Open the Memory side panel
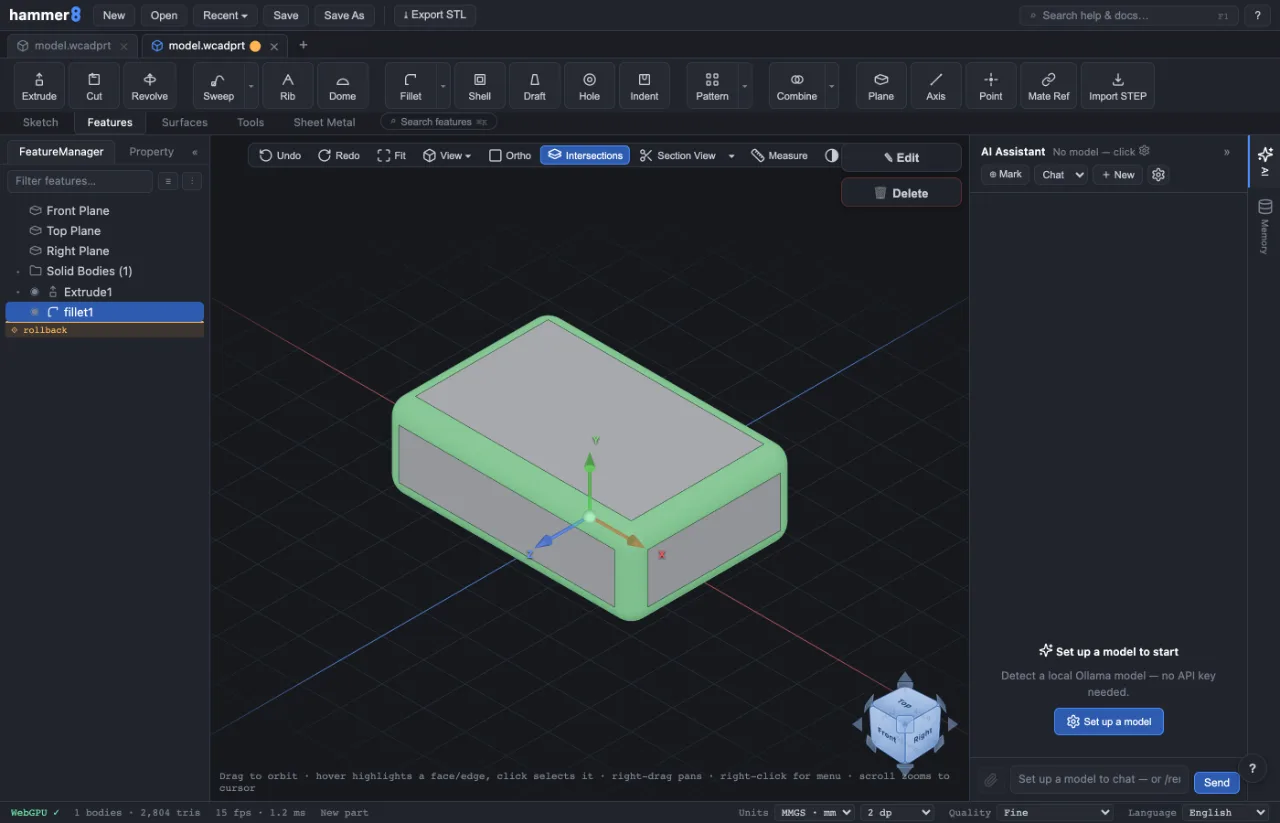 pyautogui.click(x=1265, y=225)
